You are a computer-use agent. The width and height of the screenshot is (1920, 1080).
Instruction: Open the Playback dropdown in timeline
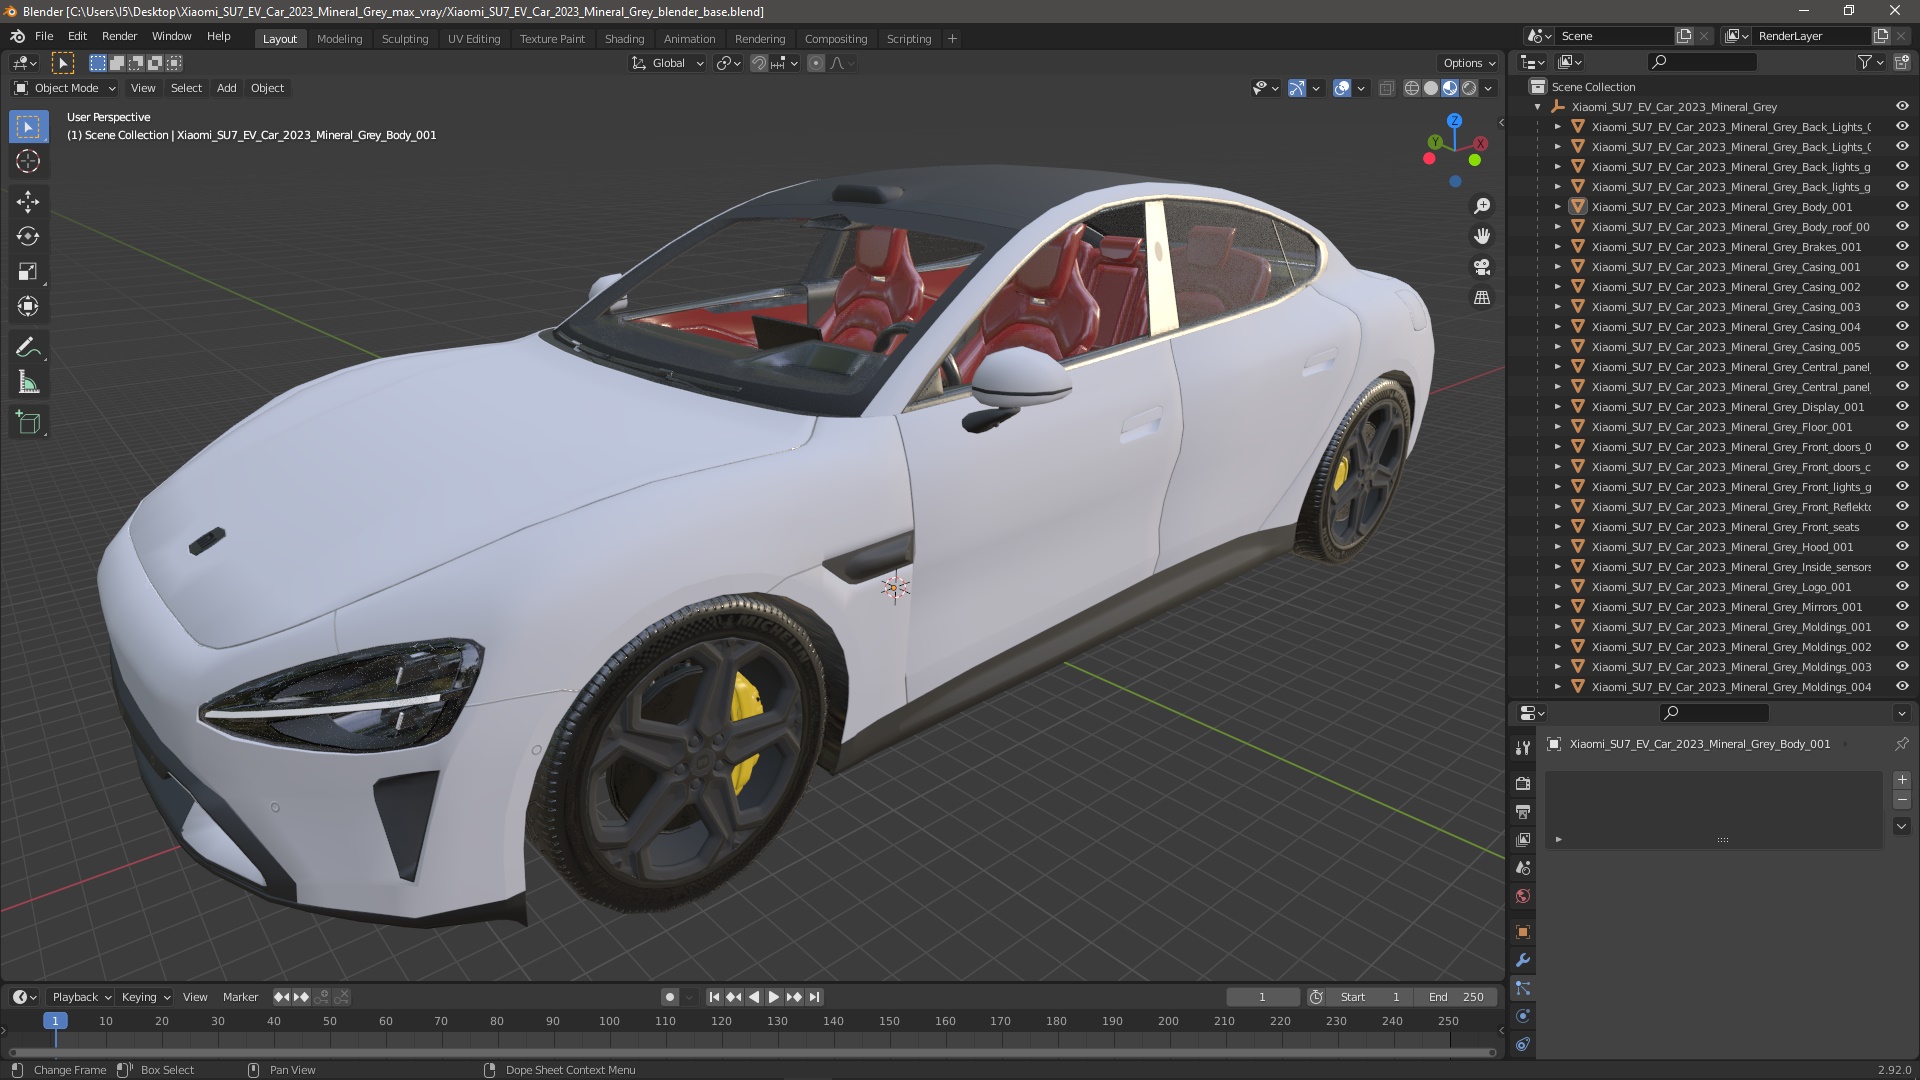80,997
